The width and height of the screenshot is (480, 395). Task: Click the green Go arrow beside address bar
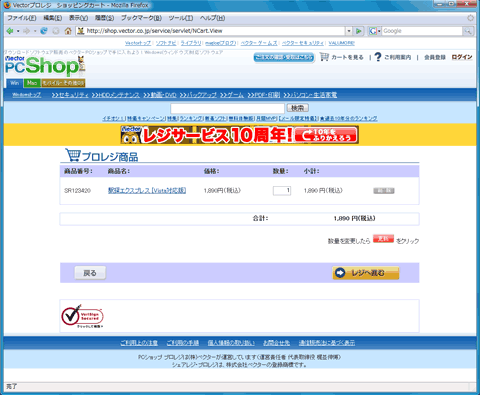[359, 31]
